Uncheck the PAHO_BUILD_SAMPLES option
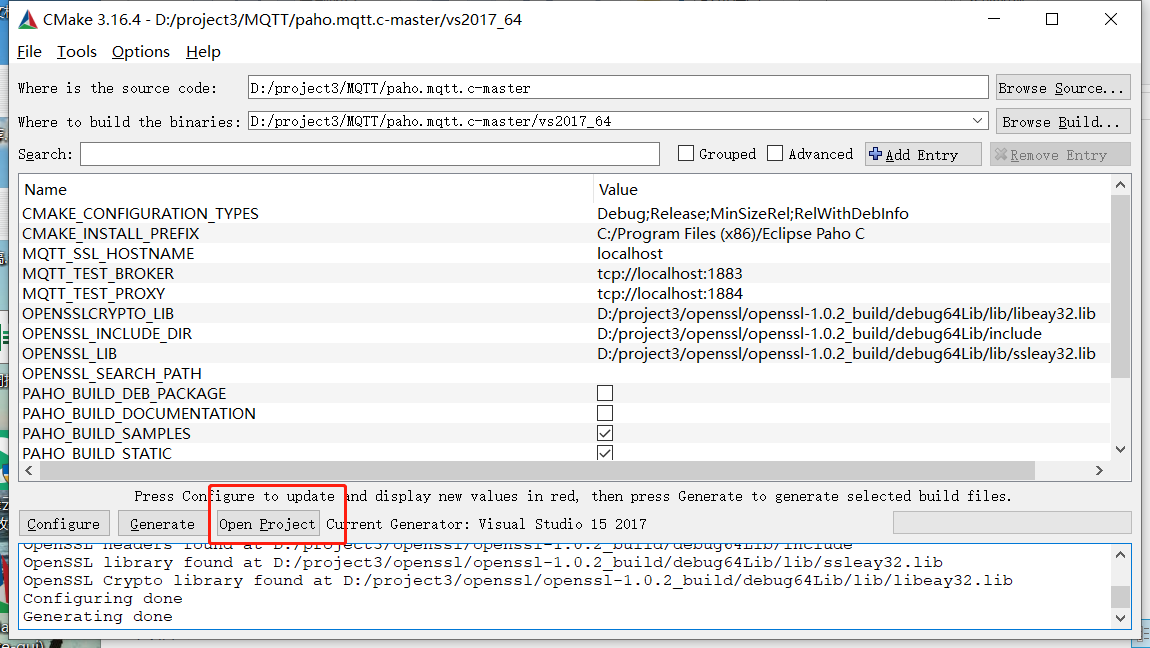1150x648 pixels. (x=605, y=433)
